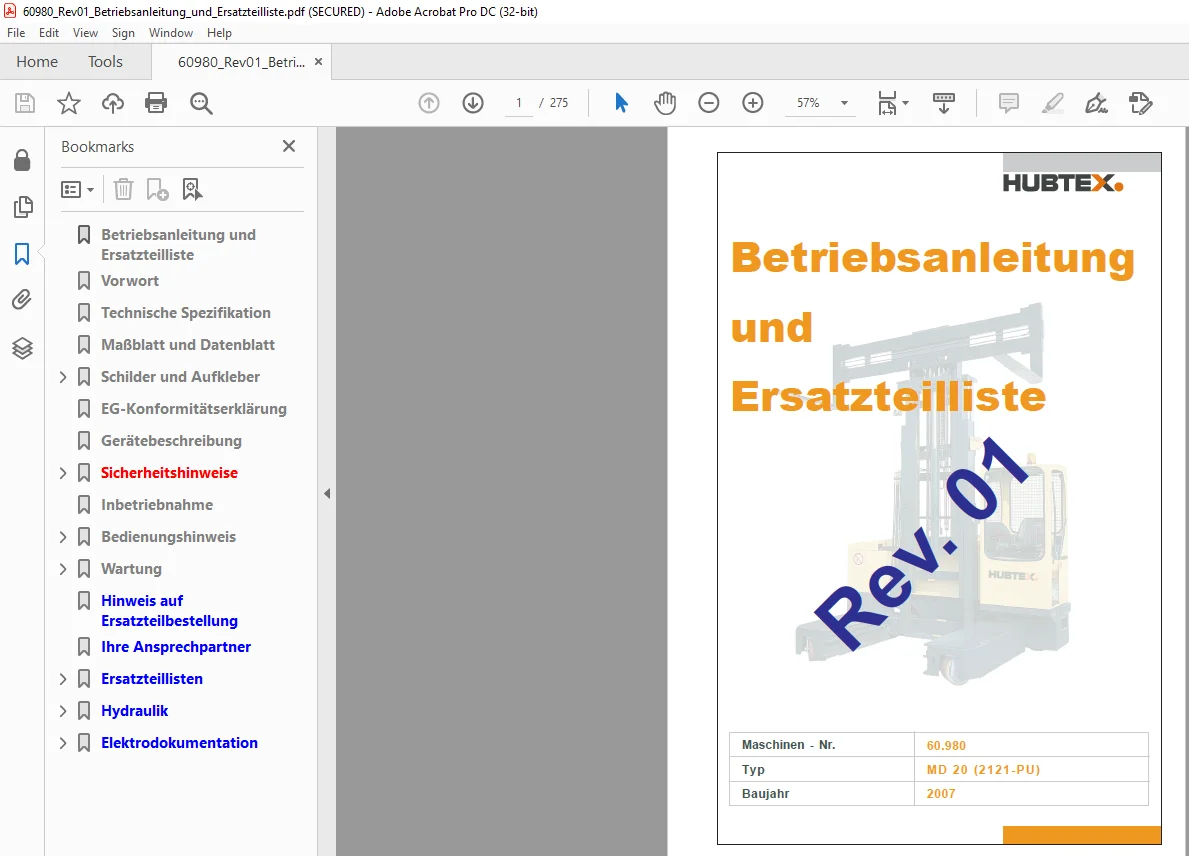Go to previous page arrow icon
The height and width of the screenshot is (856, 1189).
pos(429,103)
